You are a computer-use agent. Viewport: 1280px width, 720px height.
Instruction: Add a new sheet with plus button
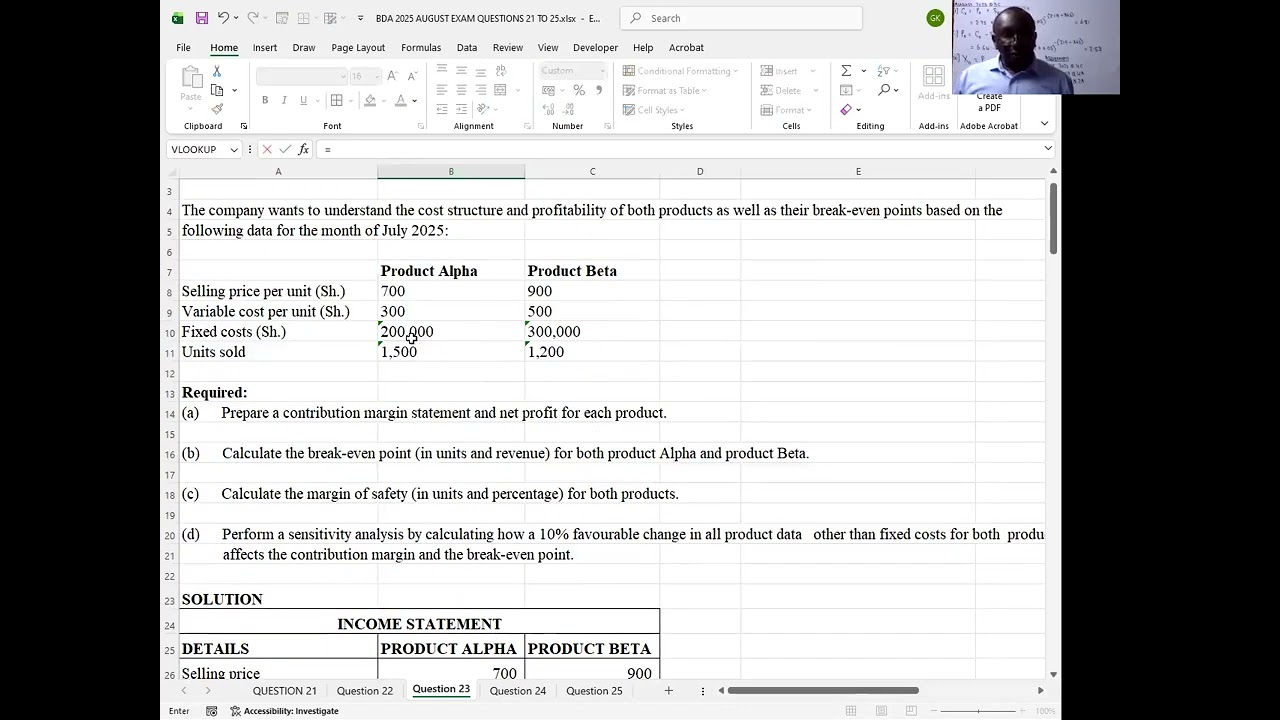pyautogui.click(x=669, y=691)
